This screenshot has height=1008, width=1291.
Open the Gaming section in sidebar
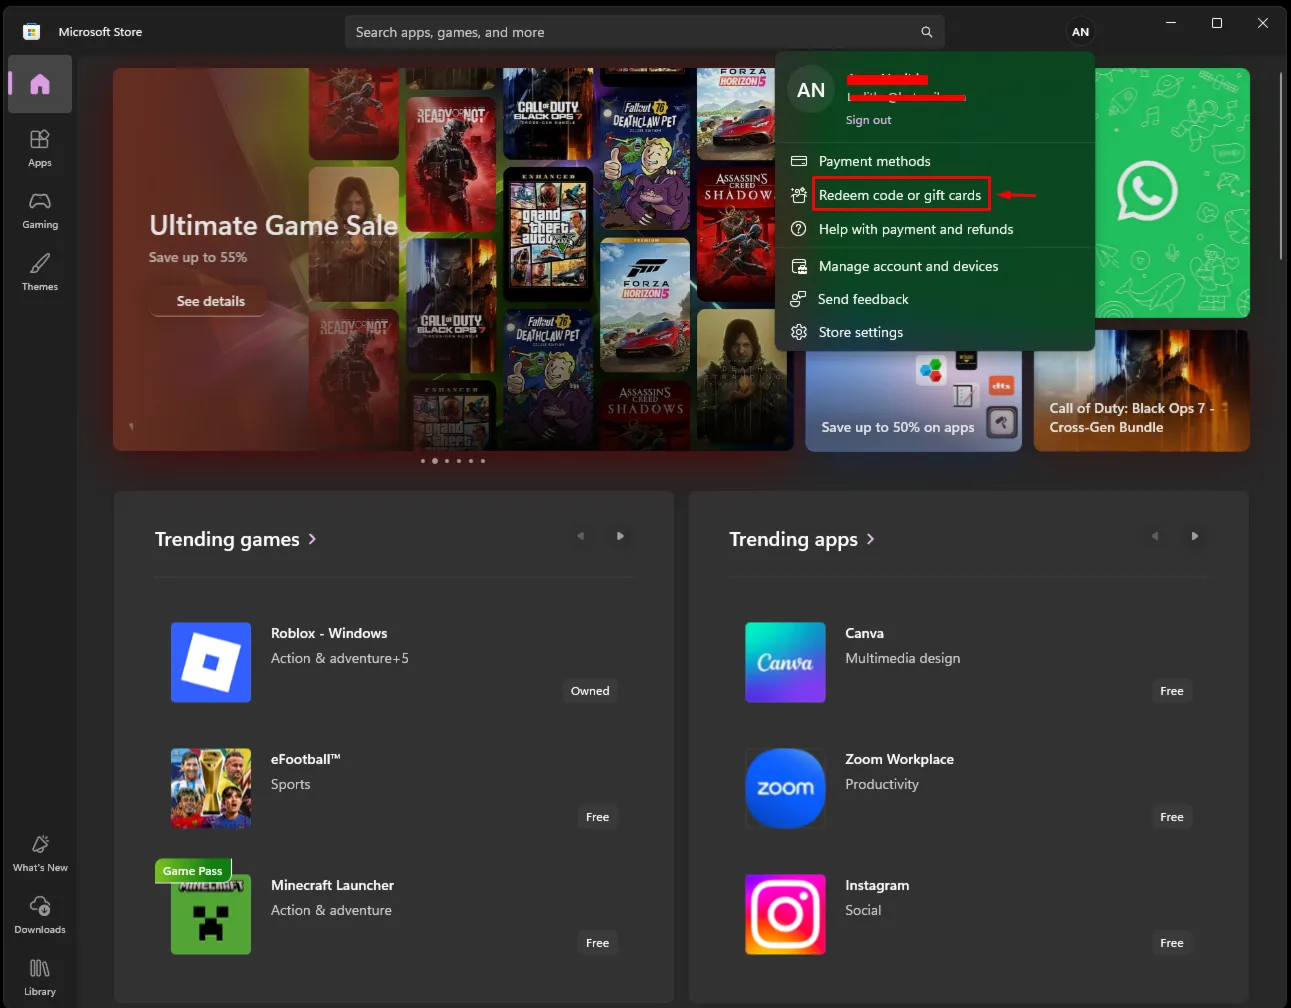coord(40,210)
